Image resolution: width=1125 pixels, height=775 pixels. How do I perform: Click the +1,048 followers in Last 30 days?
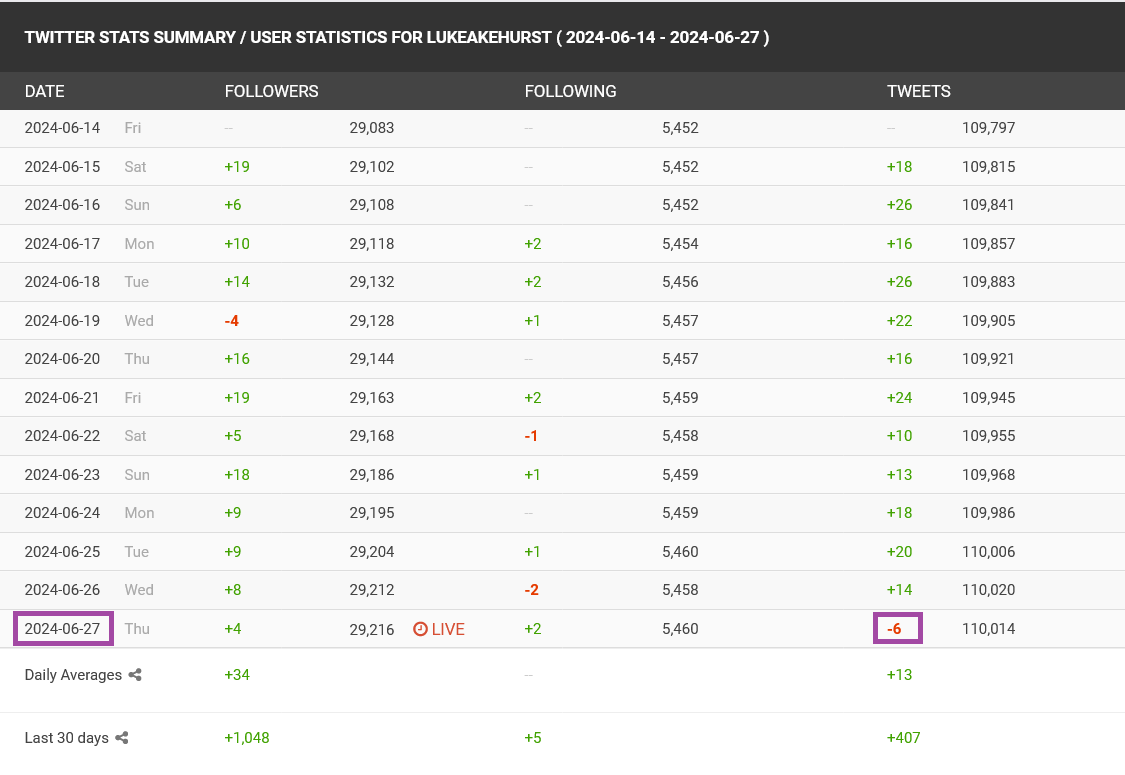point(247,738)
